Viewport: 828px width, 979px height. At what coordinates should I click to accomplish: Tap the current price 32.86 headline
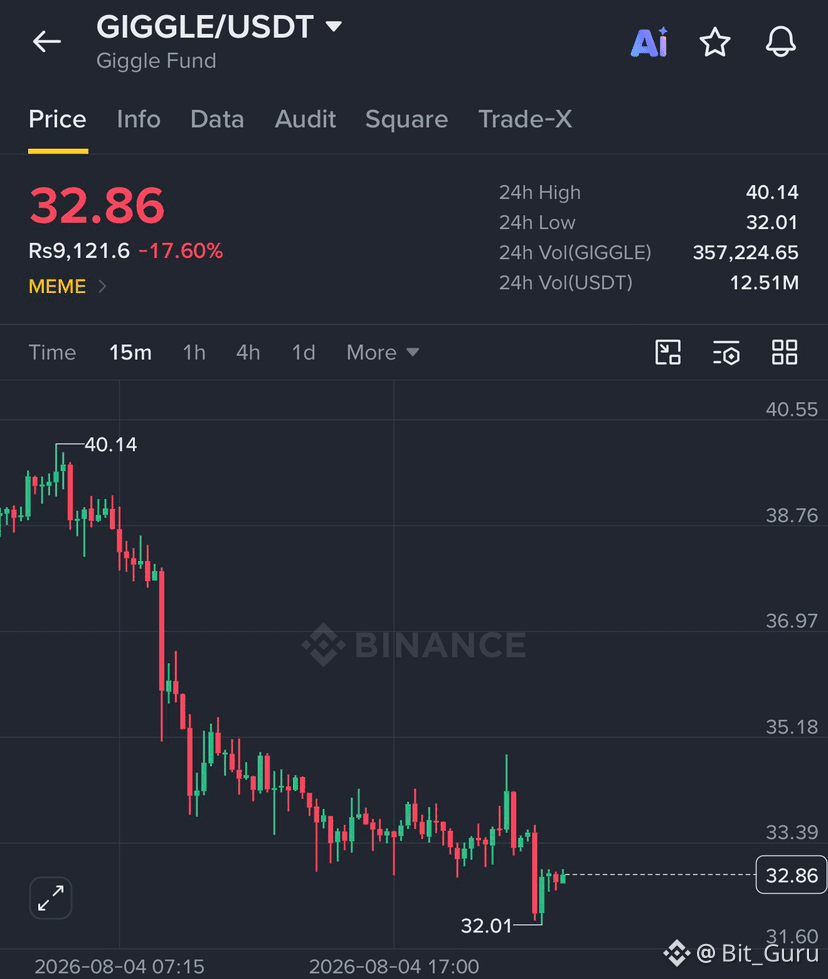pos(97,205)
